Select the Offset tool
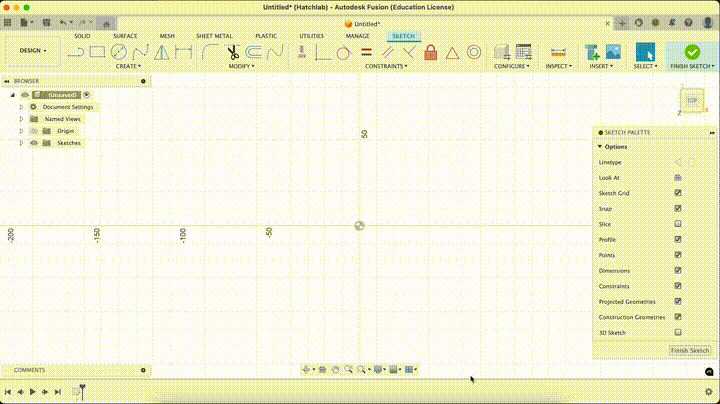Viewport: 720px width, 404px height. [253, 52]
